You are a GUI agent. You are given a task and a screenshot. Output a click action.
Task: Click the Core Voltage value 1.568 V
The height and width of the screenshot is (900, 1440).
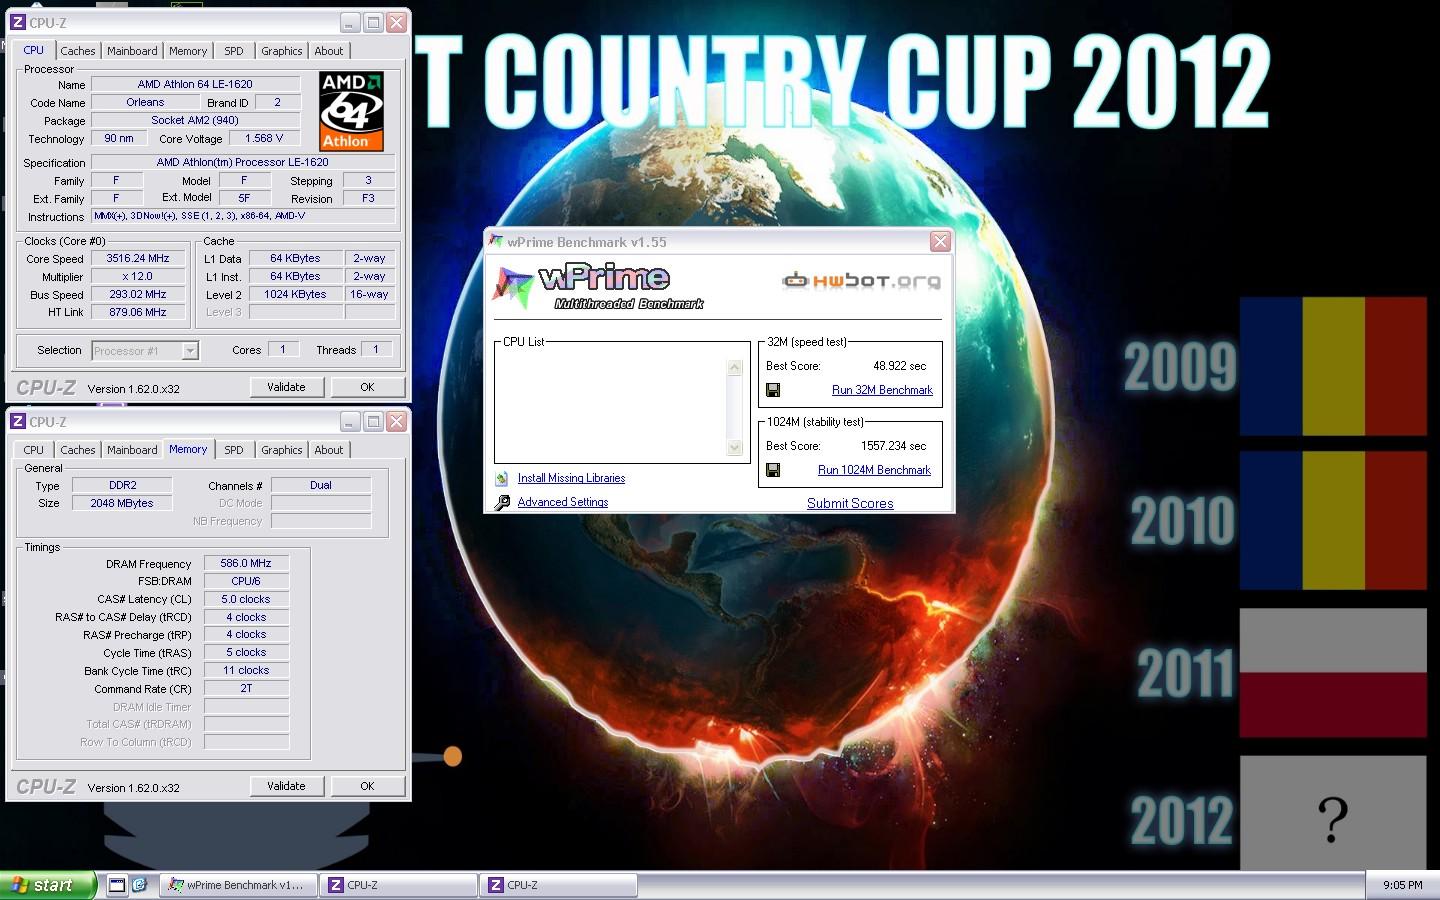(x=264, y=138)
